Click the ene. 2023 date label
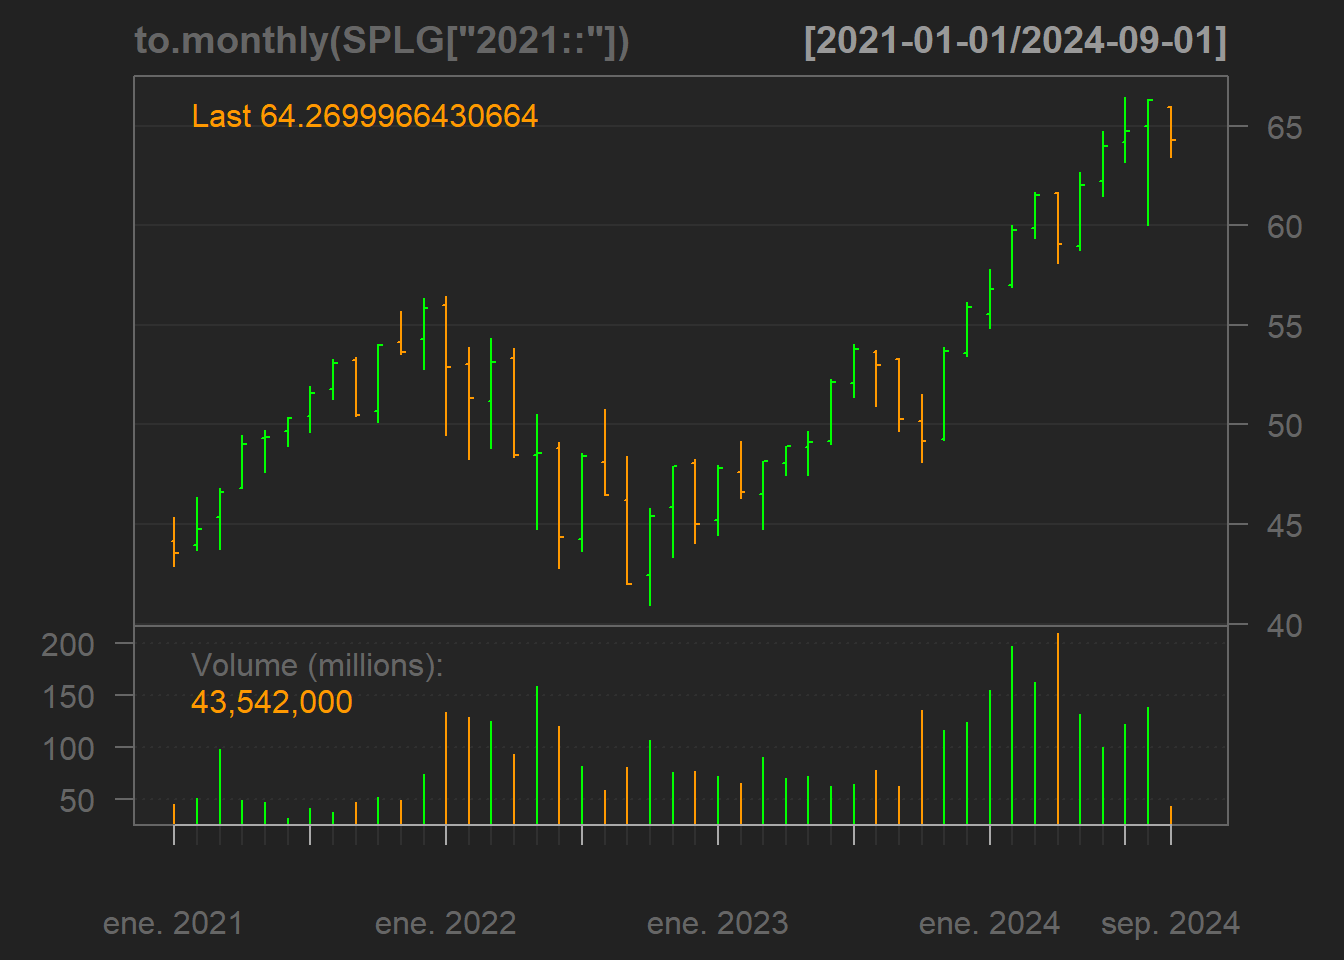The image size is (1344, 960). 717,923
